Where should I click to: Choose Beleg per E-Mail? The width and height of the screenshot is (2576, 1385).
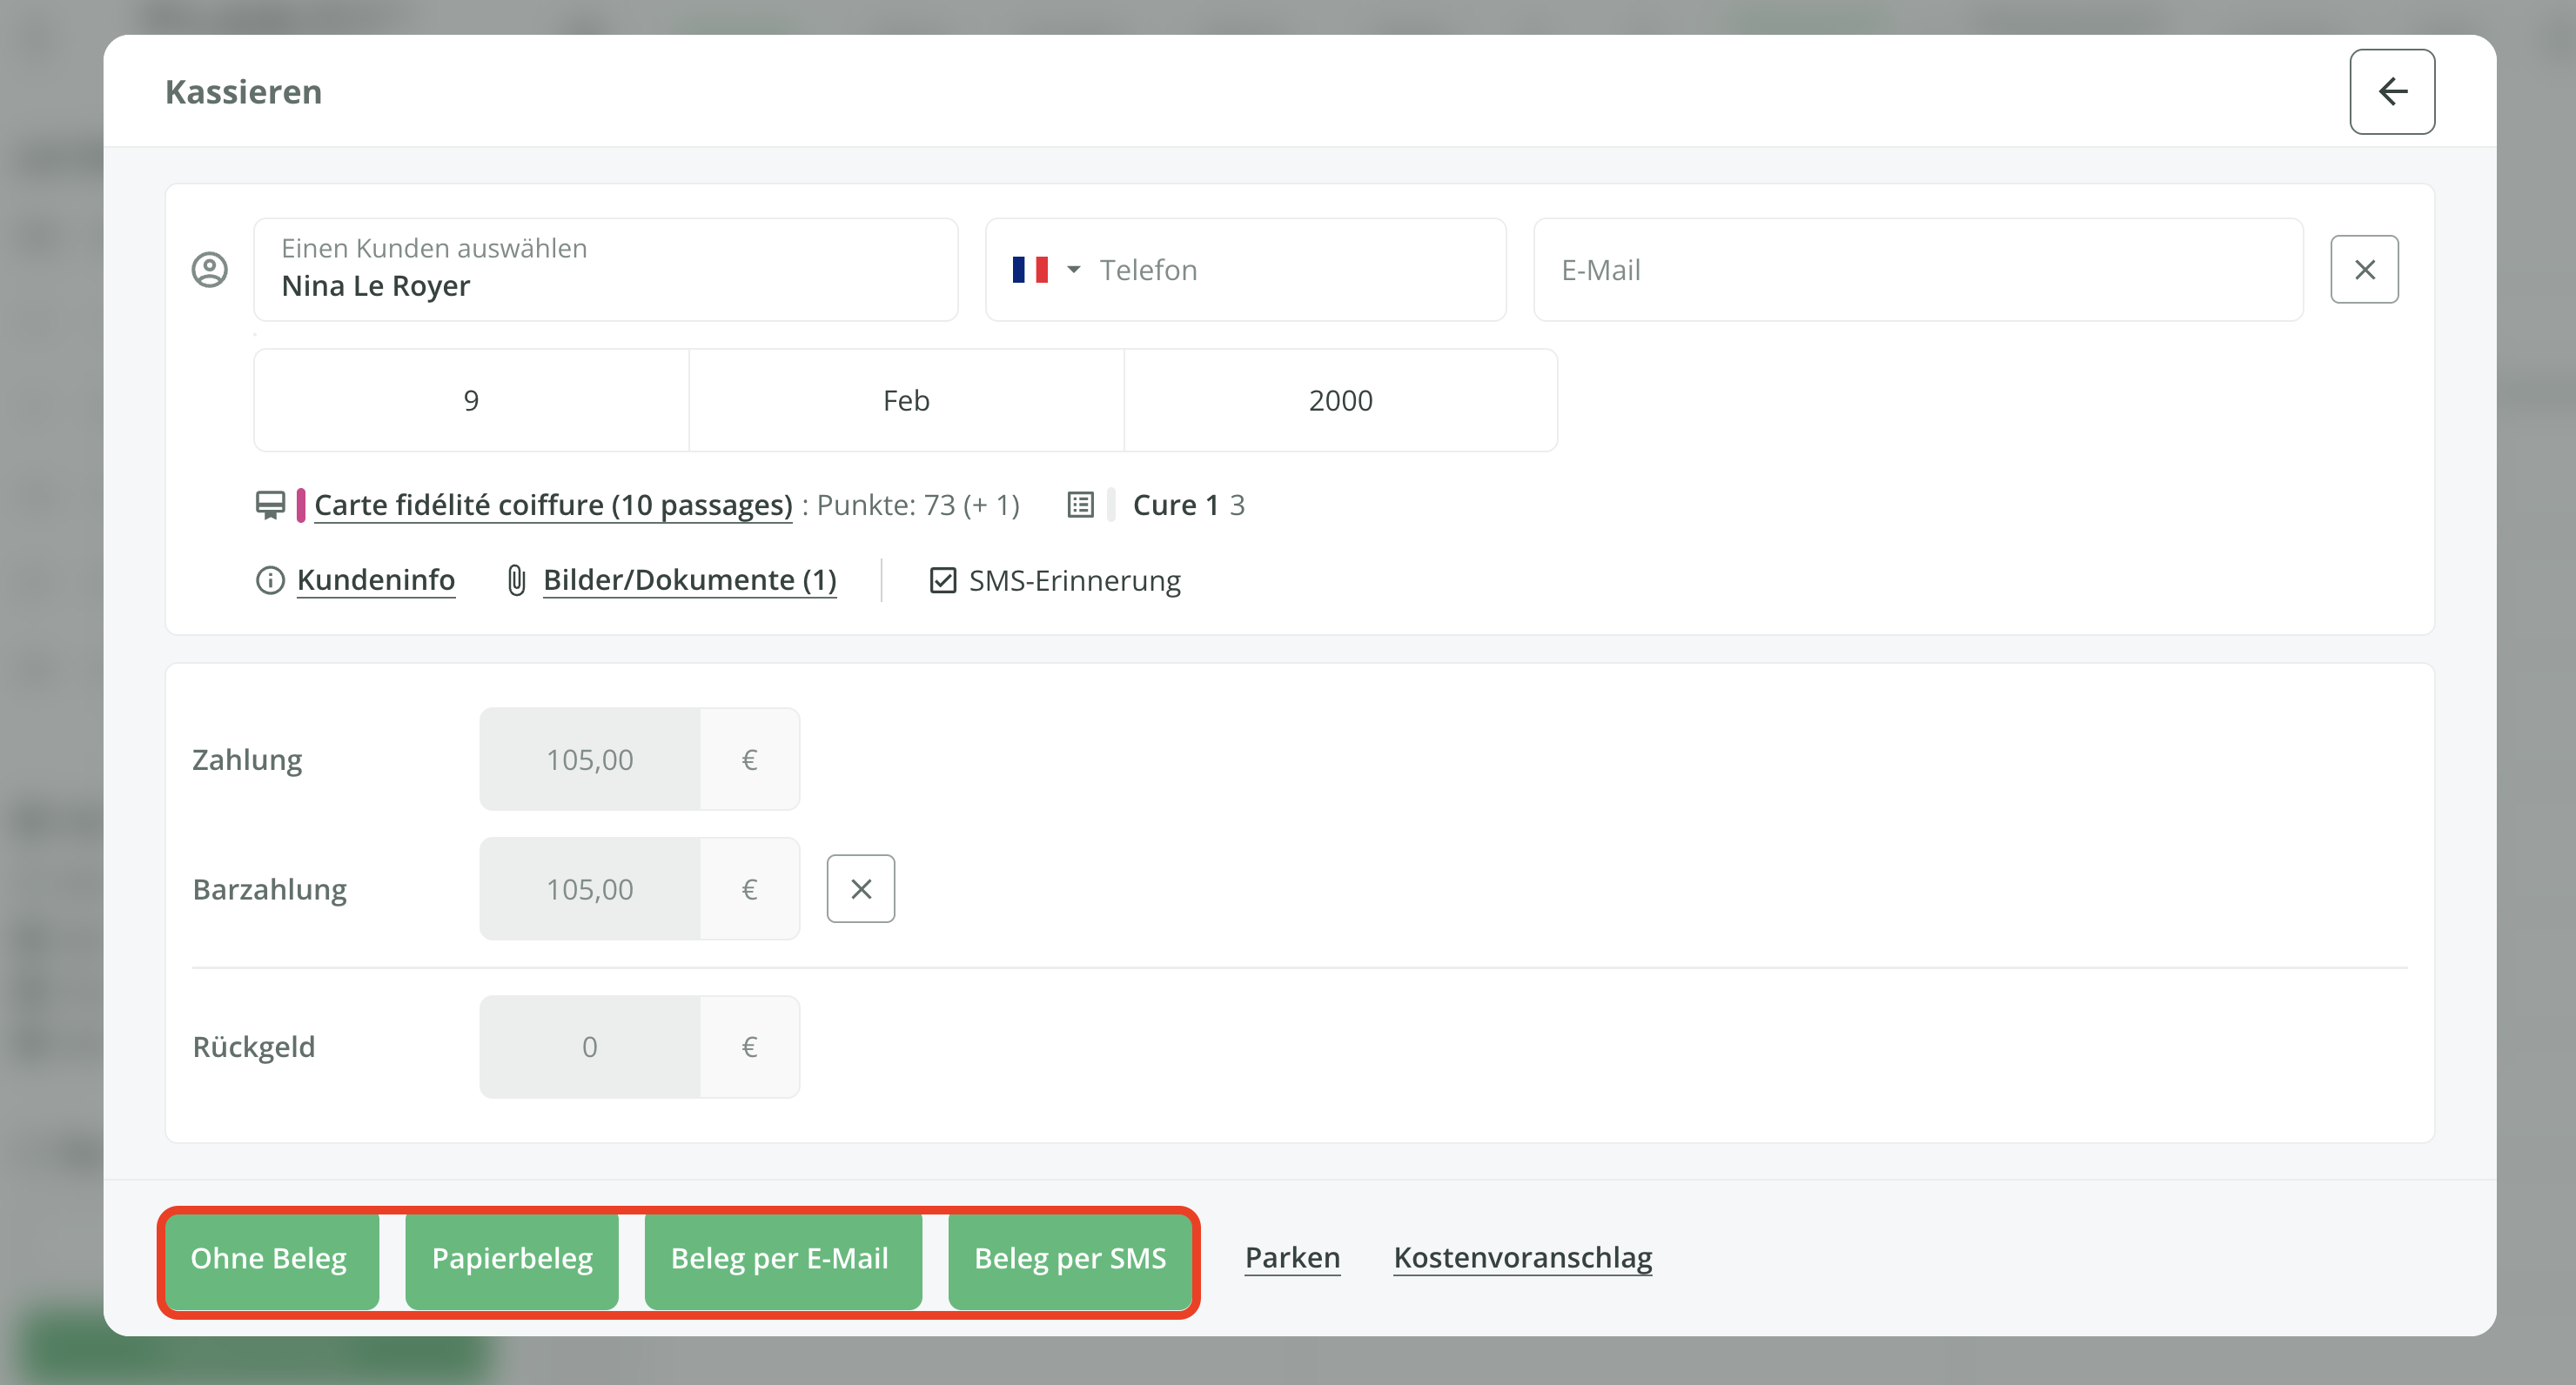[x=779, y=1257]
